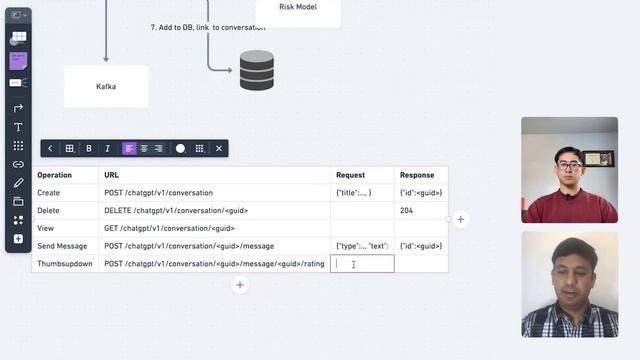Select the Delete operation cell
The height and width of the screenshot is (360, 640).
pyautogui.click(x=65, y=211)
